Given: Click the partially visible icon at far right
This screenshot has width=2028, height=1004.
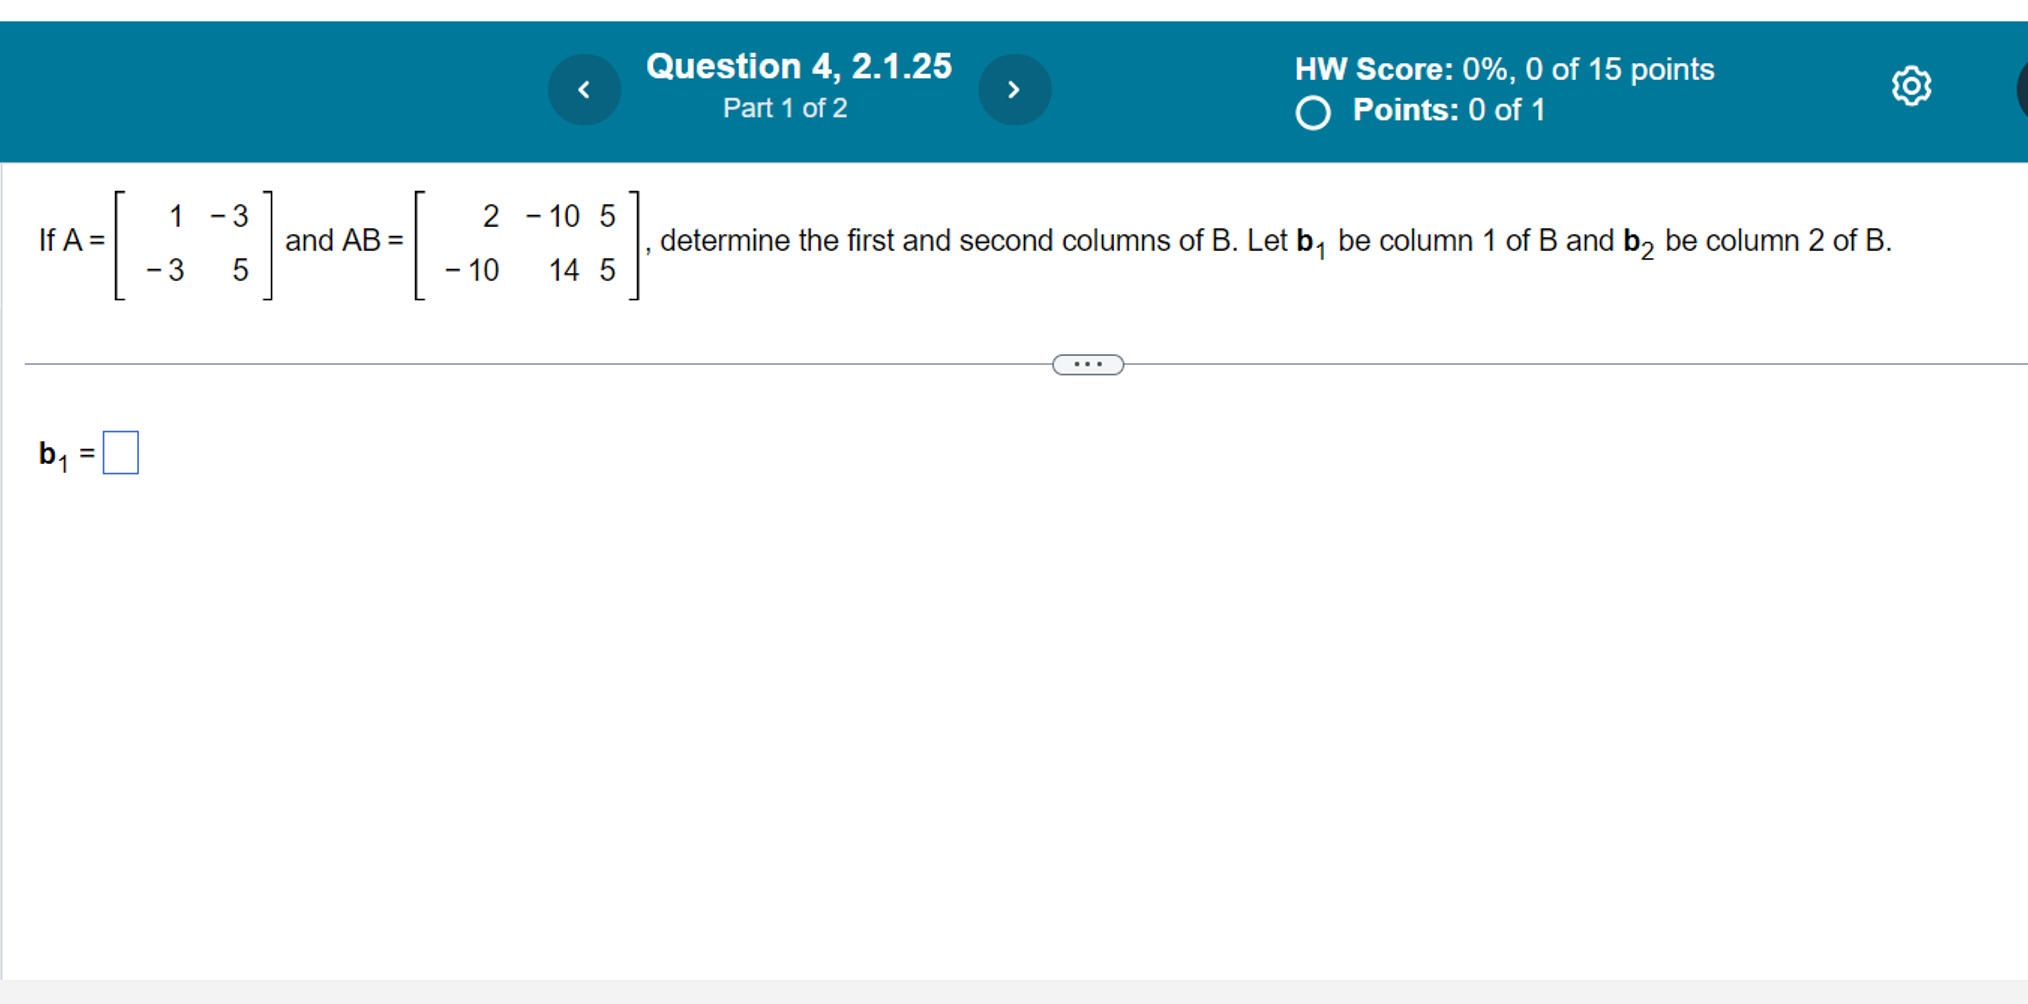Looking at the screenshot, I should pos(2023,88).
